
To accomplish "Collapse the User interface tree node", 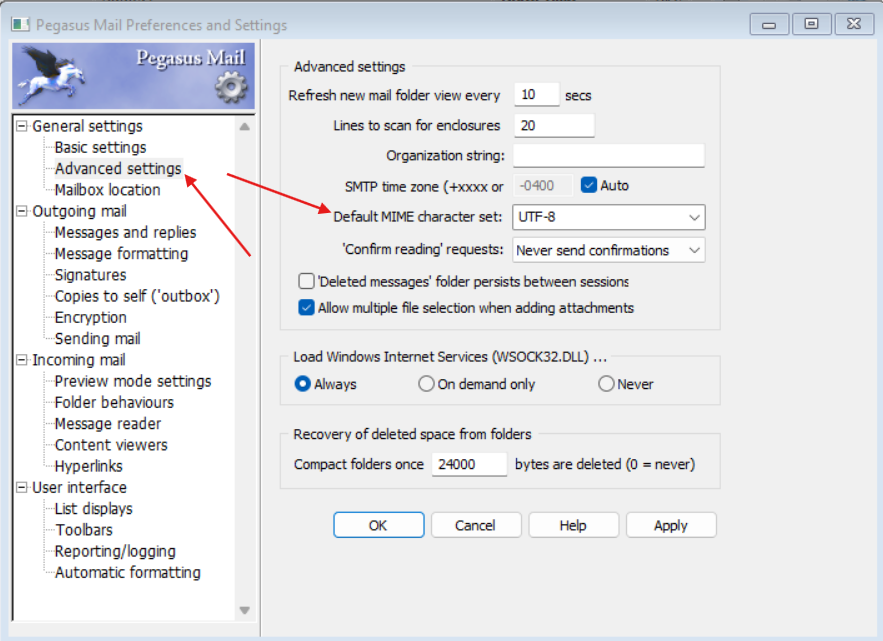I will point(22,488).
